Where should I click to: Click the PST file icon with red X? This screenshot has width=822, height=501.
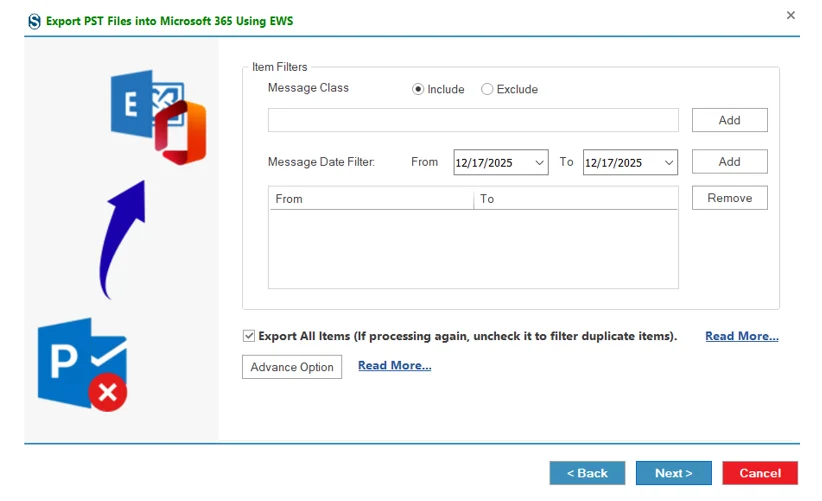click(x=82, y=364)
